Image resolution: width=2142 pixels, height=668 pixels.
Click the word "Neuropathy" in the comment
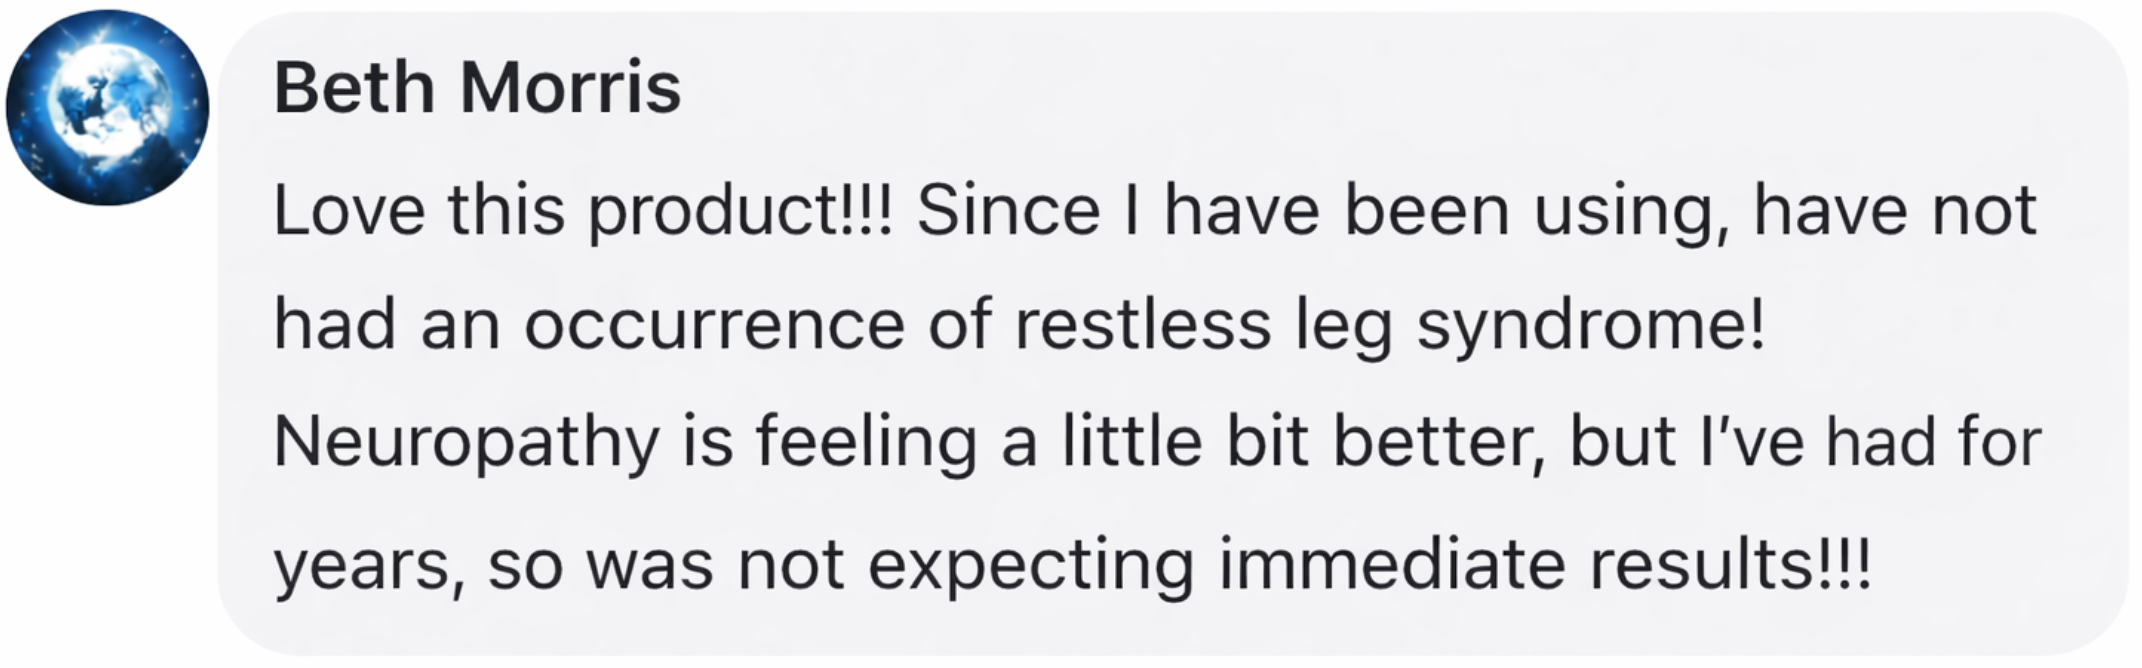tap(466, 442)
